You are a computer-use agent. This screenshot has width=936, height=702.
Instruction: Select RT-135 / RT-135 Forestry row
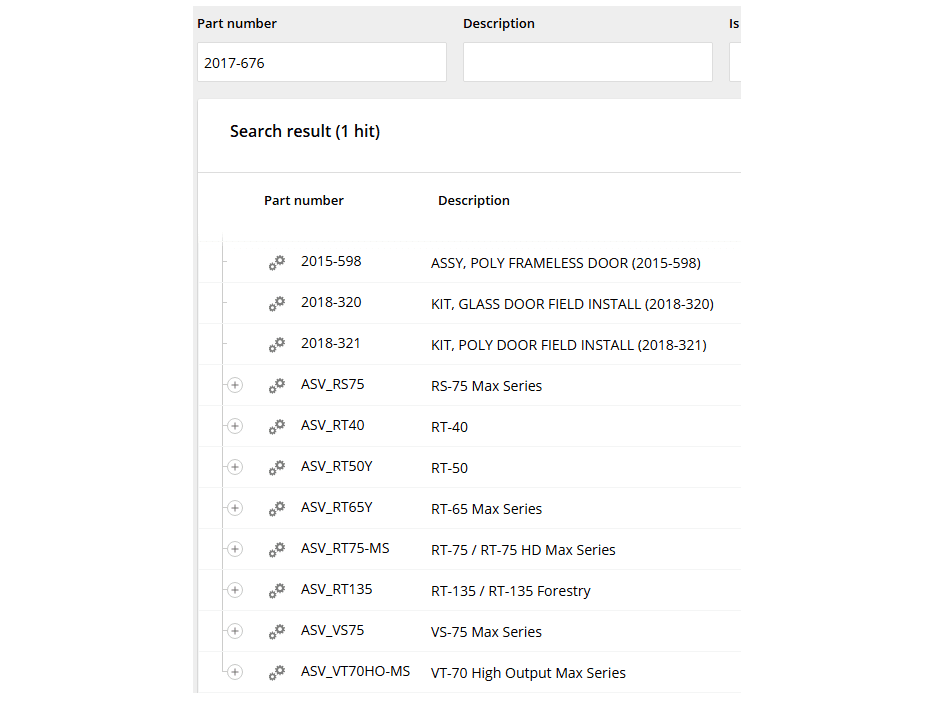coord(510,591)
